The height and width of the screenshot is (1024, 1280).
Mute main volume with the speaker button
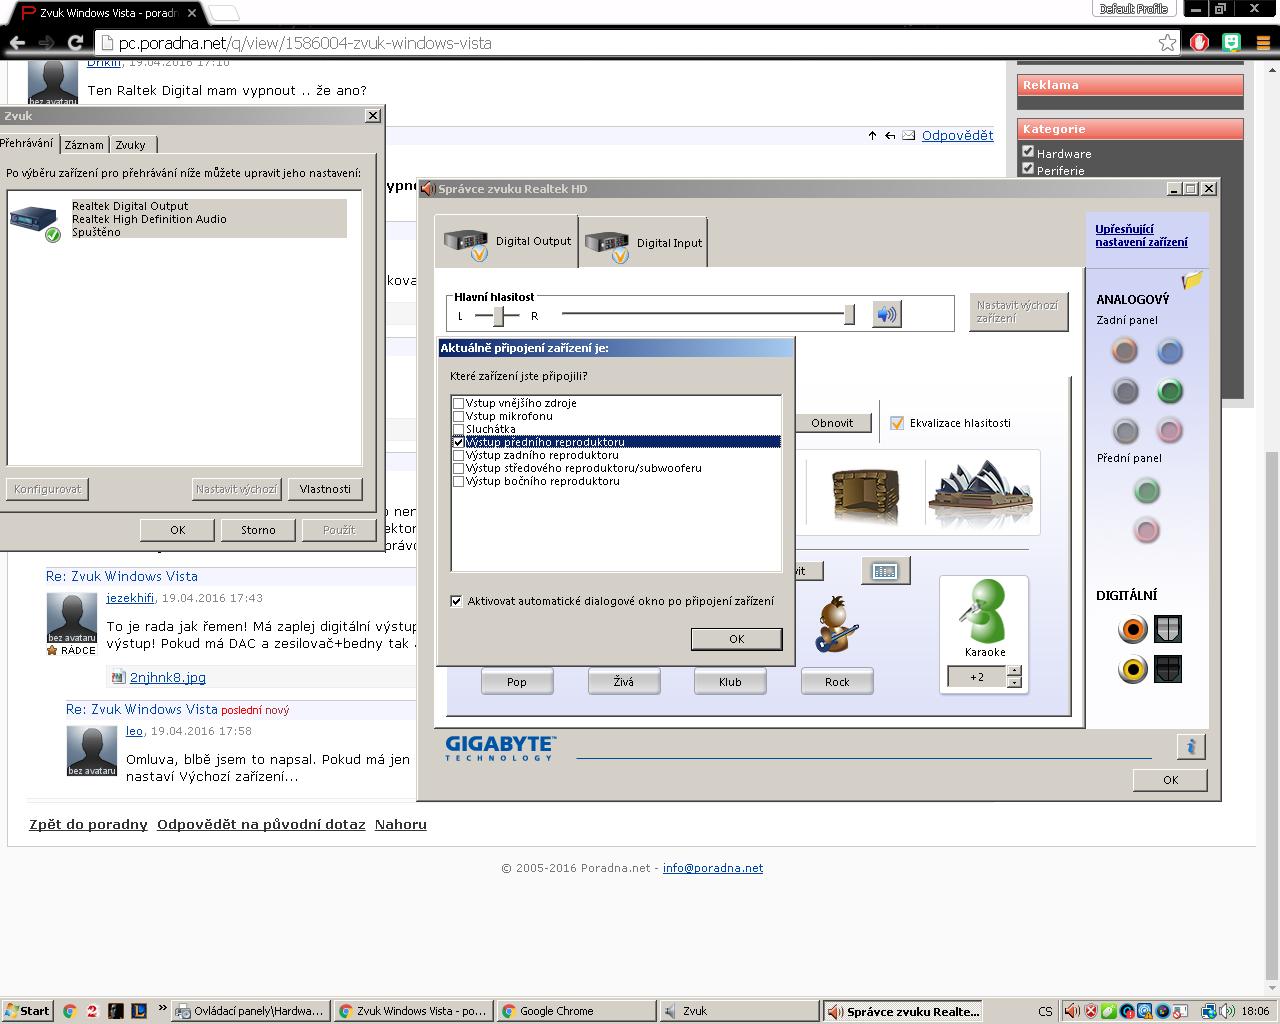[886, 314]
